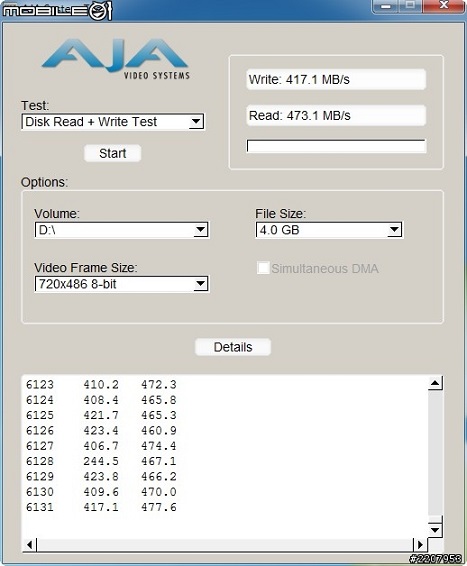Click the test progress bar

pyautogui.click(x=336, y=146)
